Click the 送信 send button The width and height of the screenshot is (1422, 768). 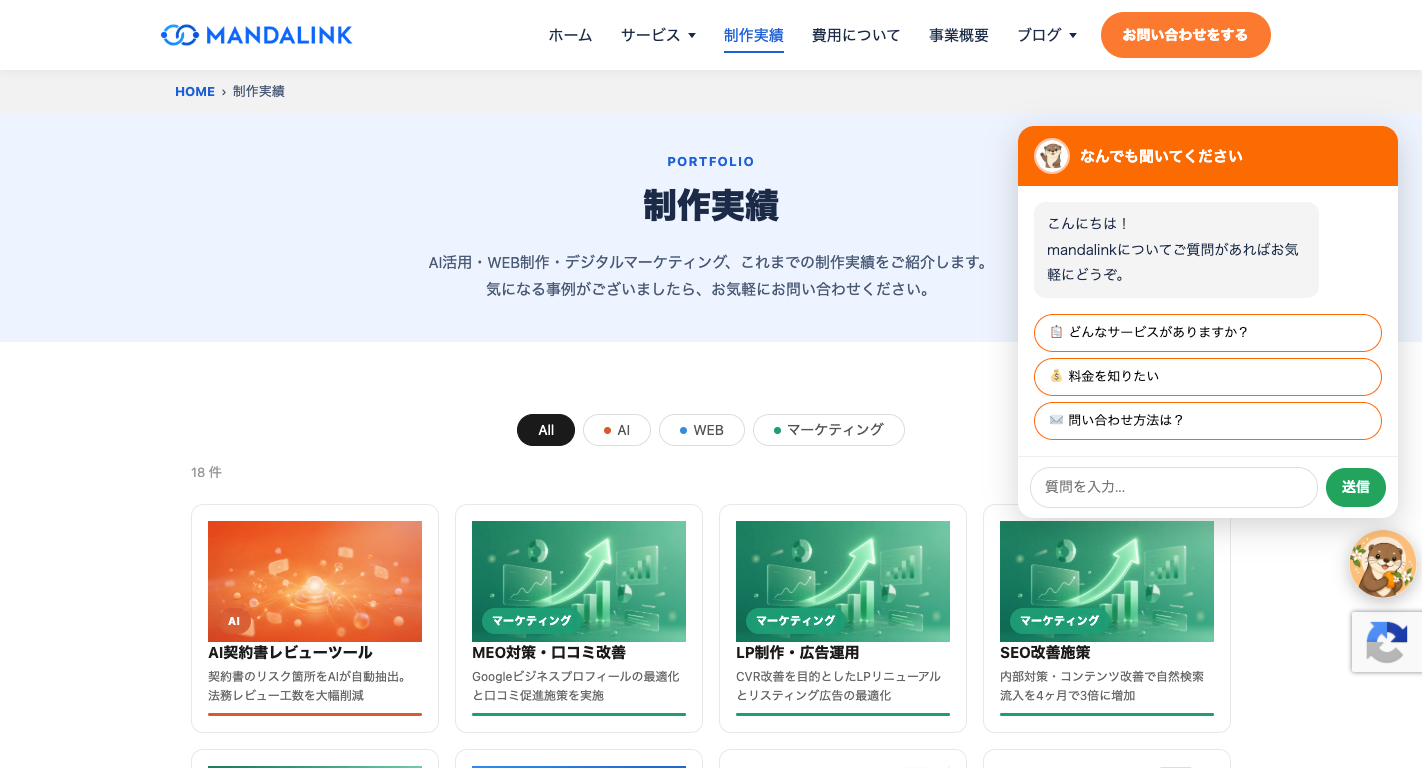1356,487
